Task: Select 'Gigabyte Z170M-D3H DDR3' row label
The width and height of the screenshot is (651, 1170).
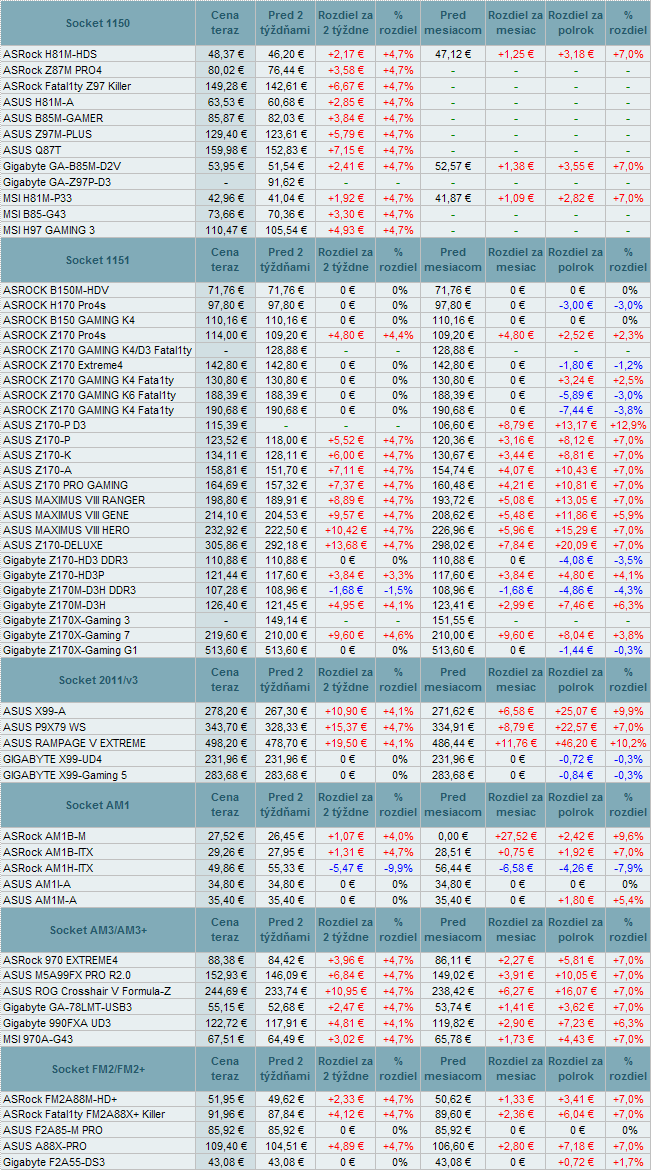Action: tap(69, 589)
